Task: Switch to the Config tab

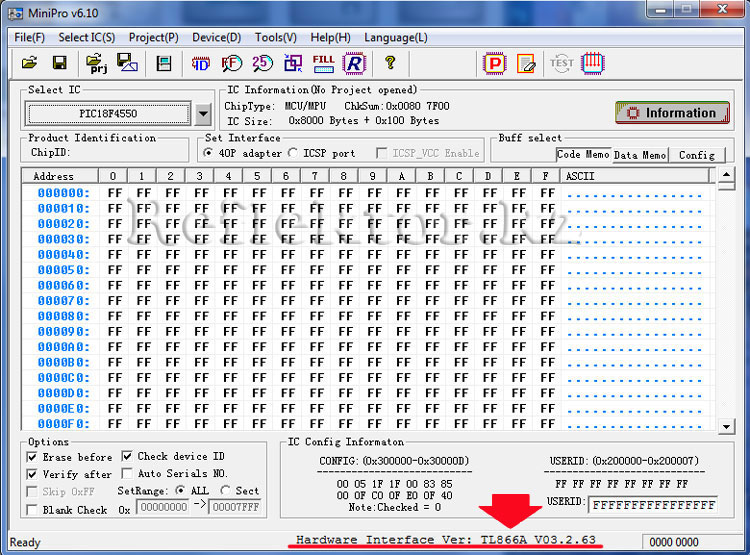Action: [697, 155]
